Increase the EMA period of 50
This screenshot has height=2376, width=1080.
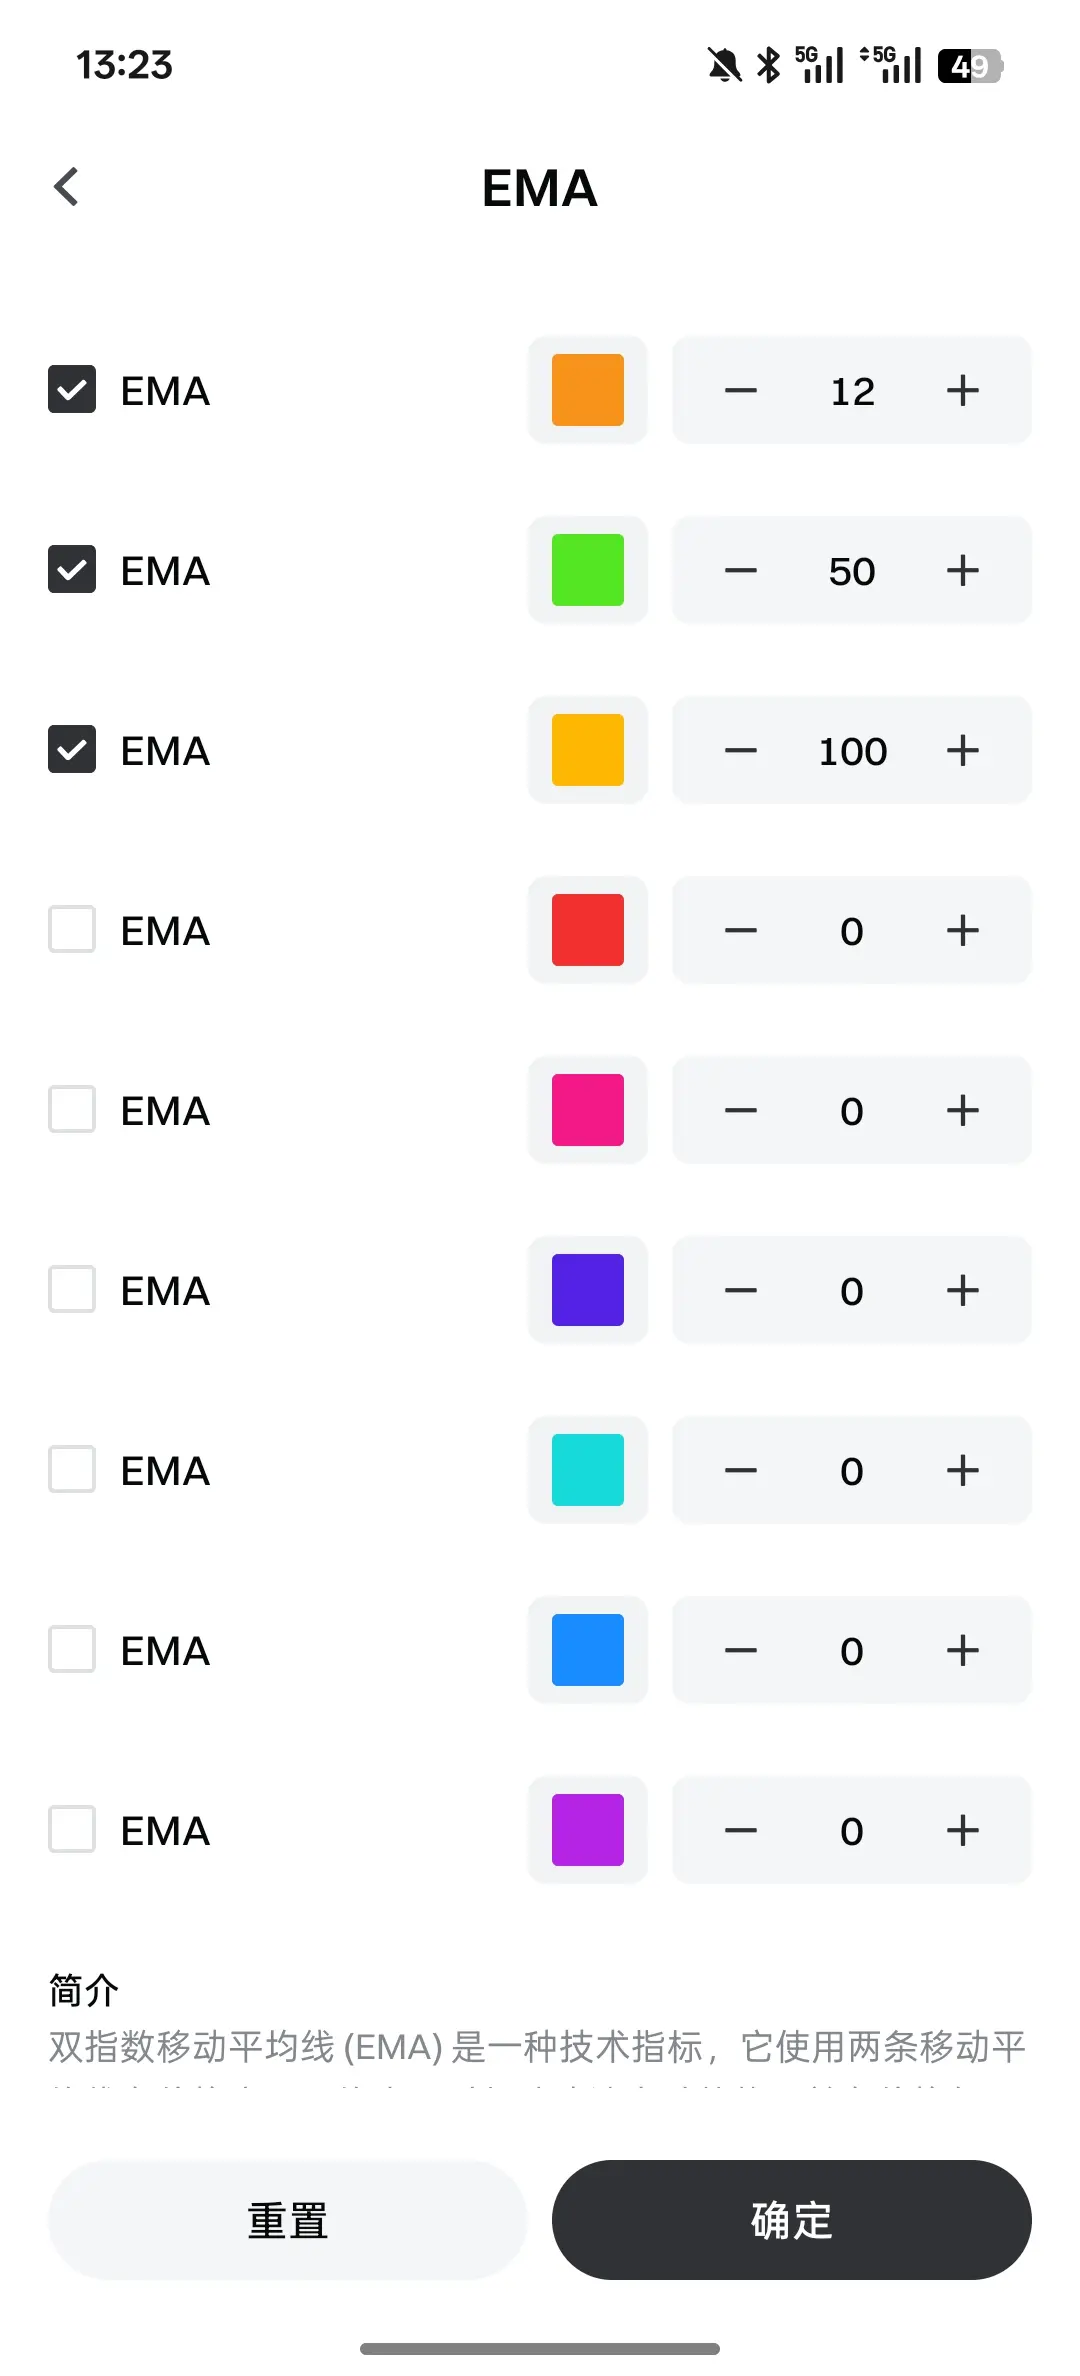coord(962,571)
